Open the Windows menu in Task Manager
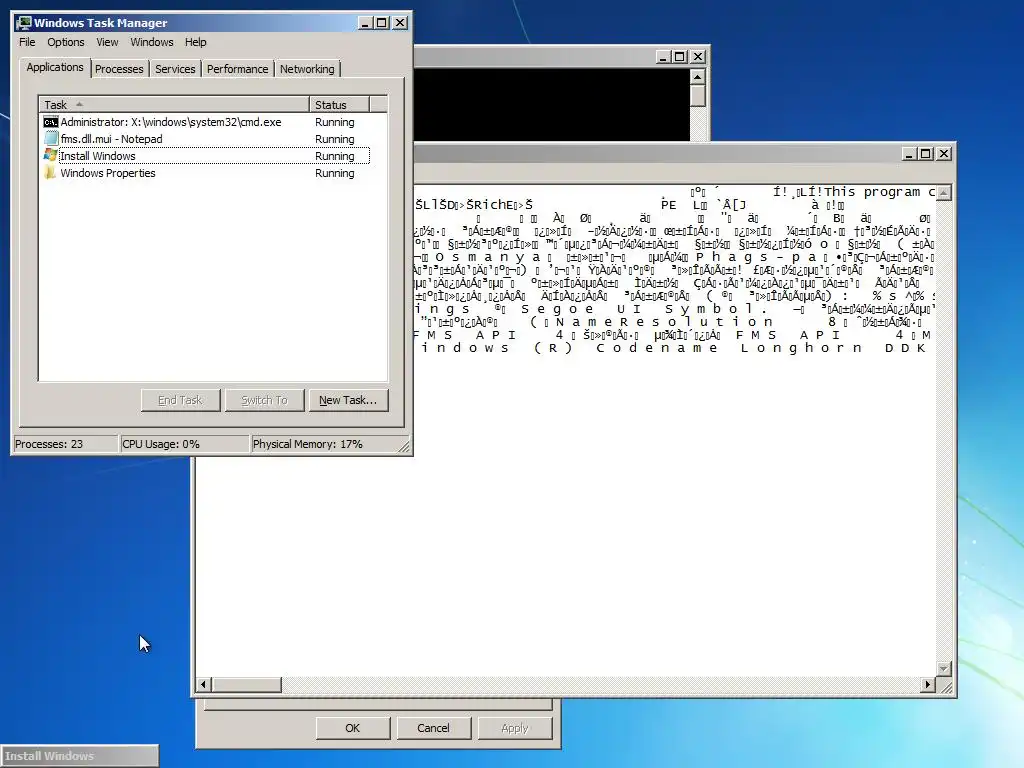This screenshot has width=1024, height=768. pyautogui.click(x=152, y=42)
